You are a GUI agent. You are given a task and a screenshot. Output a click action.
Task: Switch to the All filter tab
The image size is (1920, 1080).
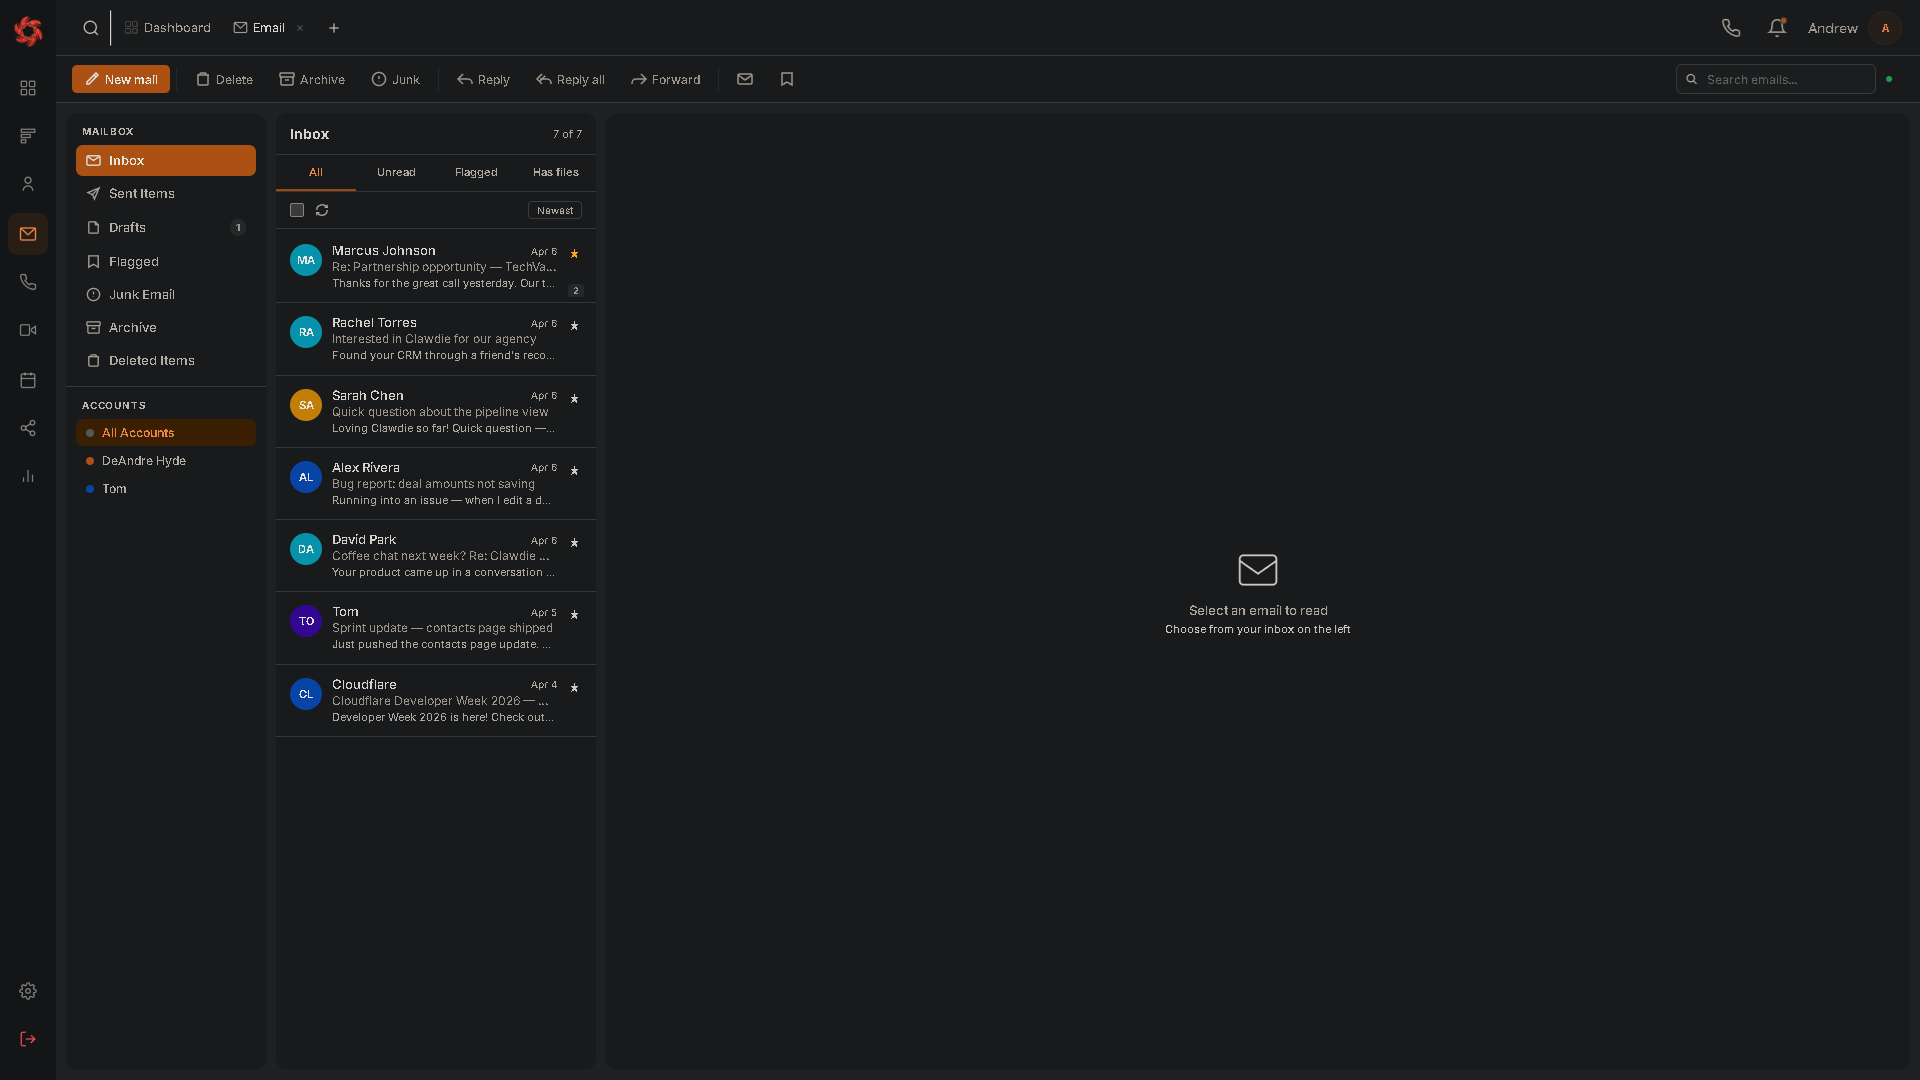(x=316, y=172)
